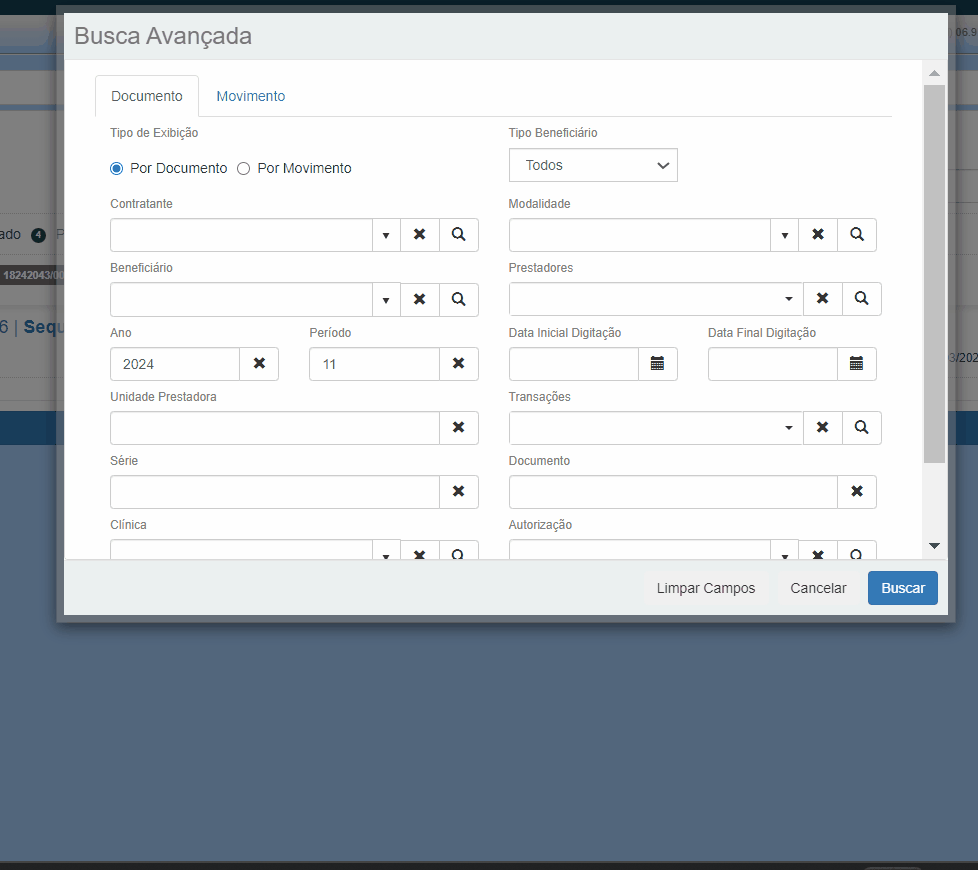Clear the Beneficiário field with X icon
This screenshot has width=978, height=870.
pos(420,299)
